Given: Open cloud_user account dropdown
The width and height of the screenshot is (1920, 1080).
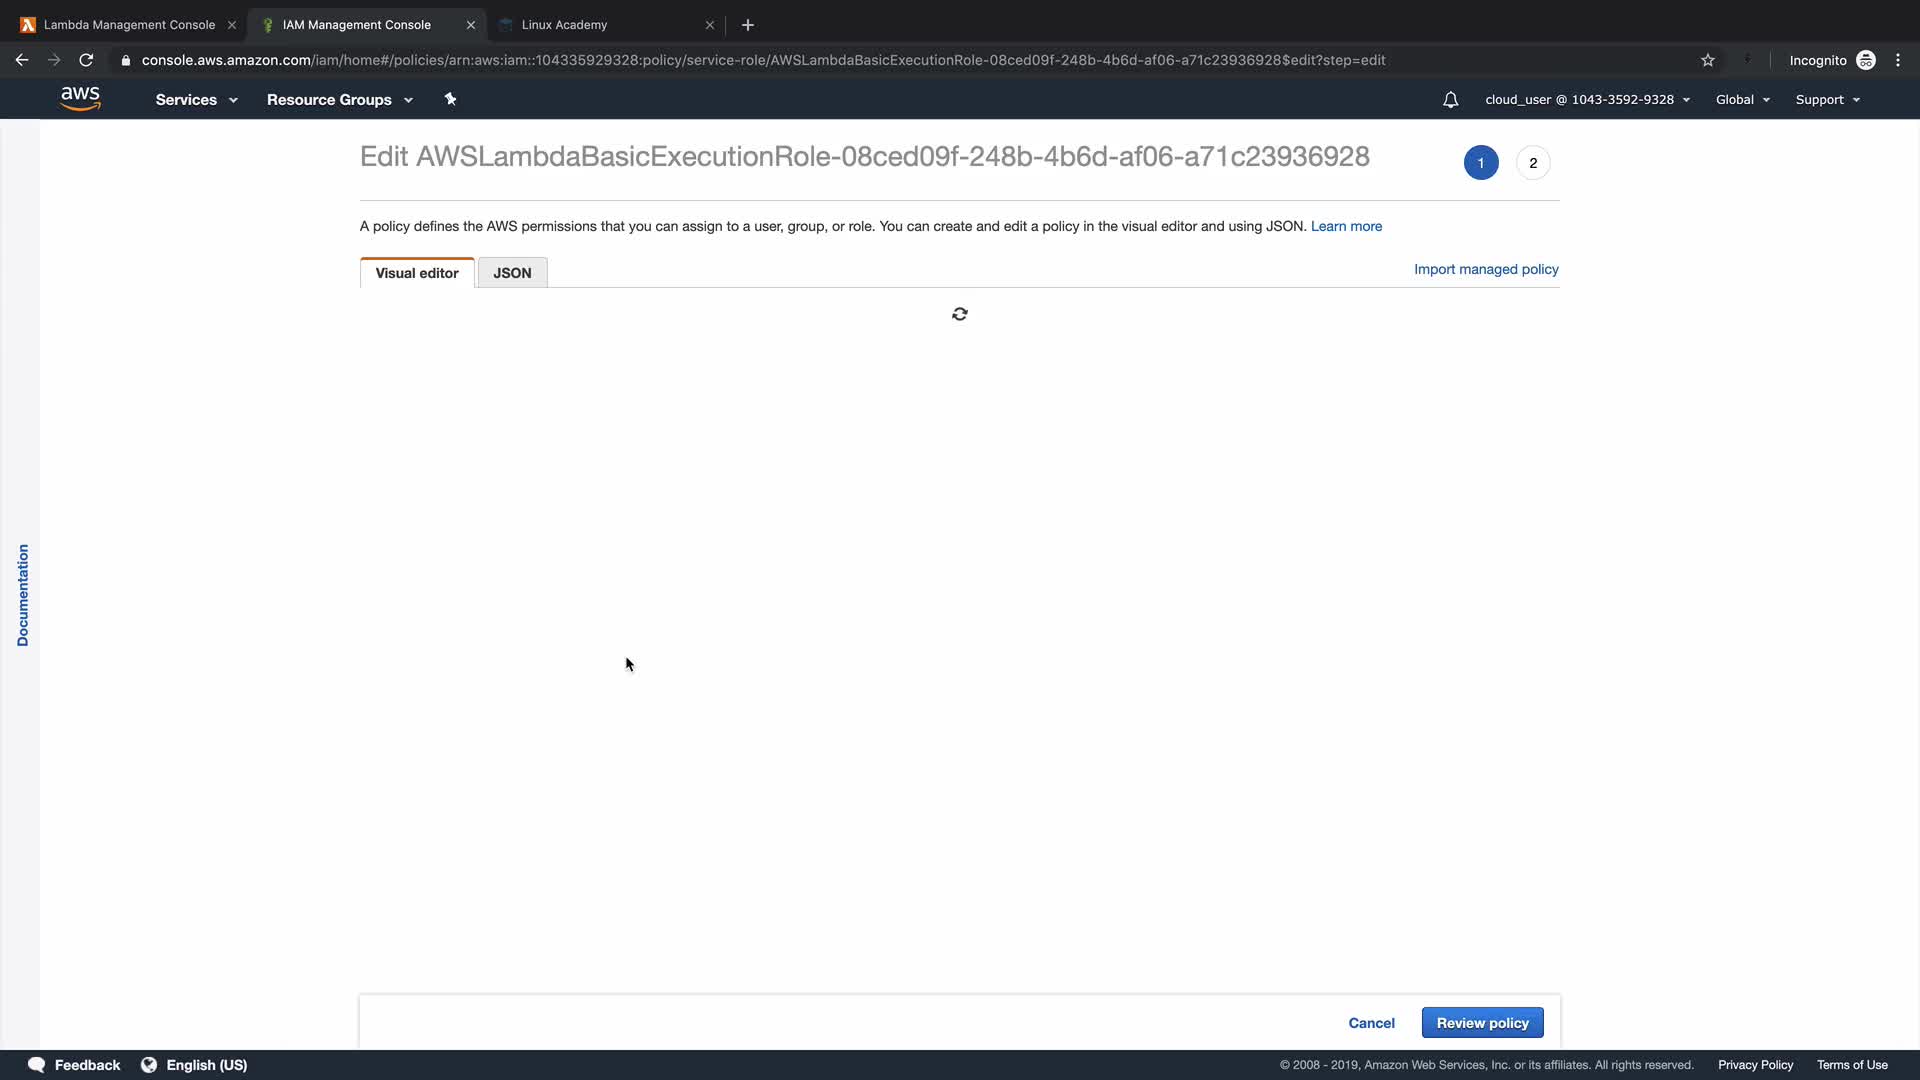Looking at the screenshot, I should (1587, 100).
